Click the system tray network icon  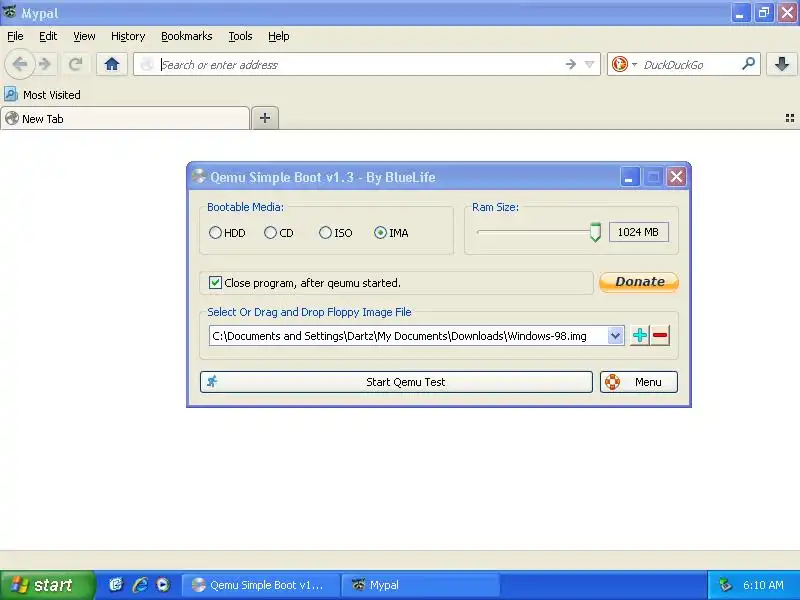click(726, 585)
